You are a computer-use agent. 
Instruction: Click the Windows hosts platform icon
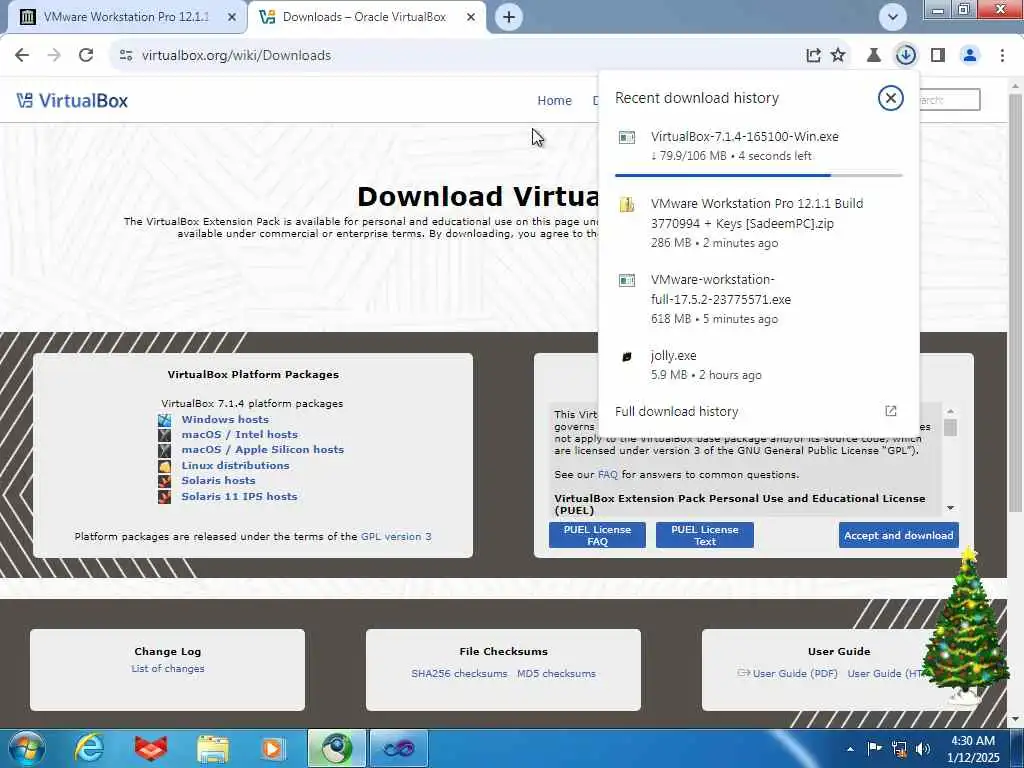[x=165, y=420]
